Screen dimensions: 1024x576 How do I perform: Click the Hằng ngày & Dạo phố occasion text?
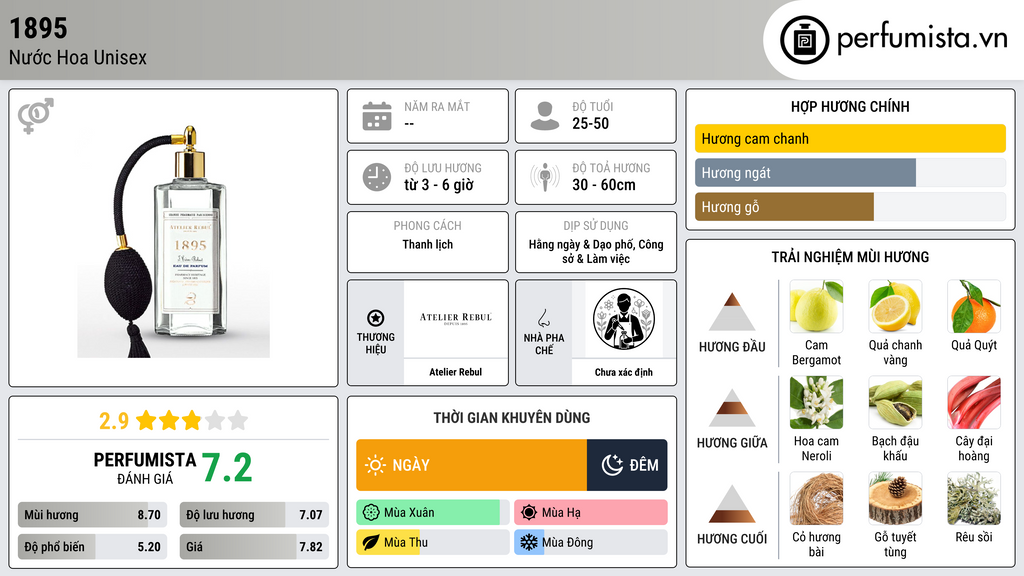596,251
